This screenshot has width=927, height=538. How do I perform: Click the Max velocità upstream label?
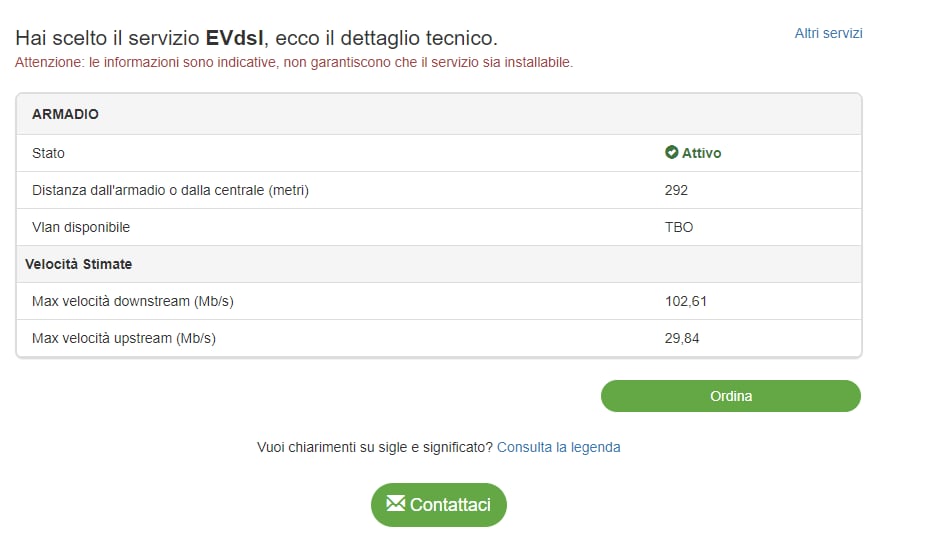tap(124, 338)
